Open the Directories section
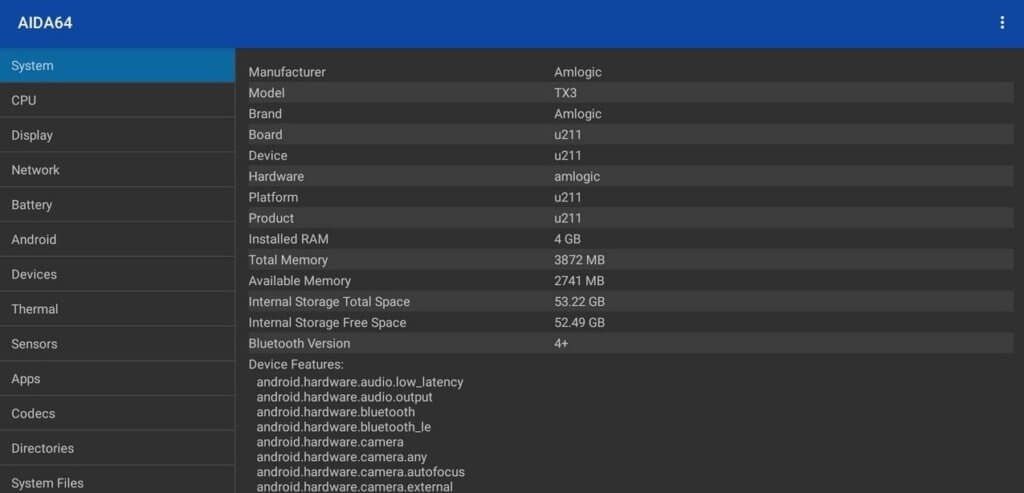1024x493 pixels. [x=118, y=449]
